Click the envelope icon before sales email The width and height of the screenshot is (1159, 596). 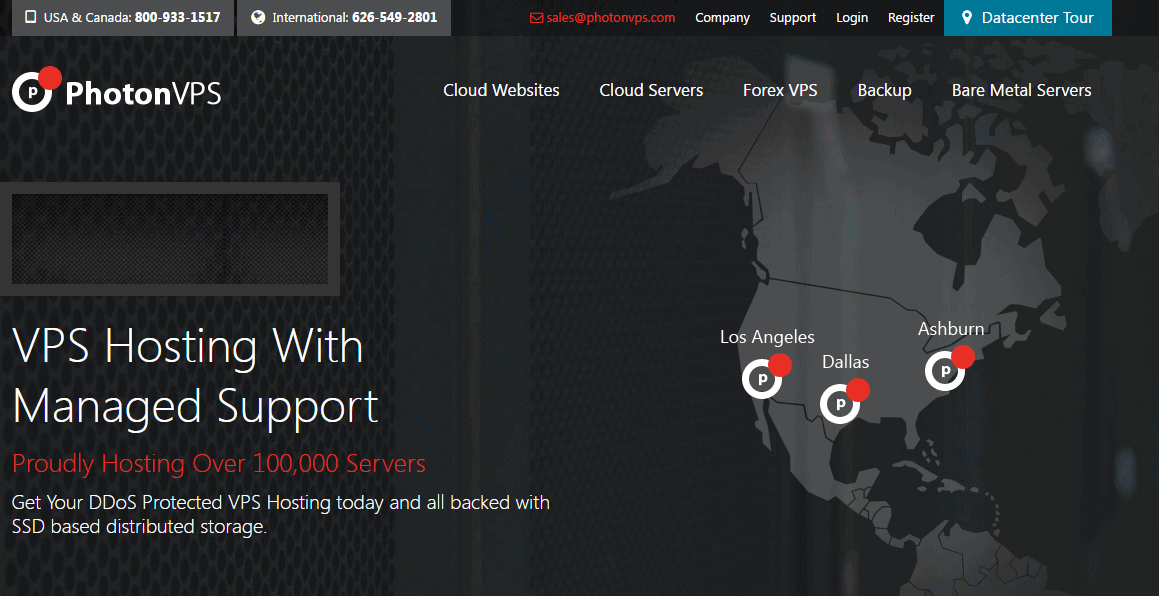pyautogui.click(x=537, y=18)
